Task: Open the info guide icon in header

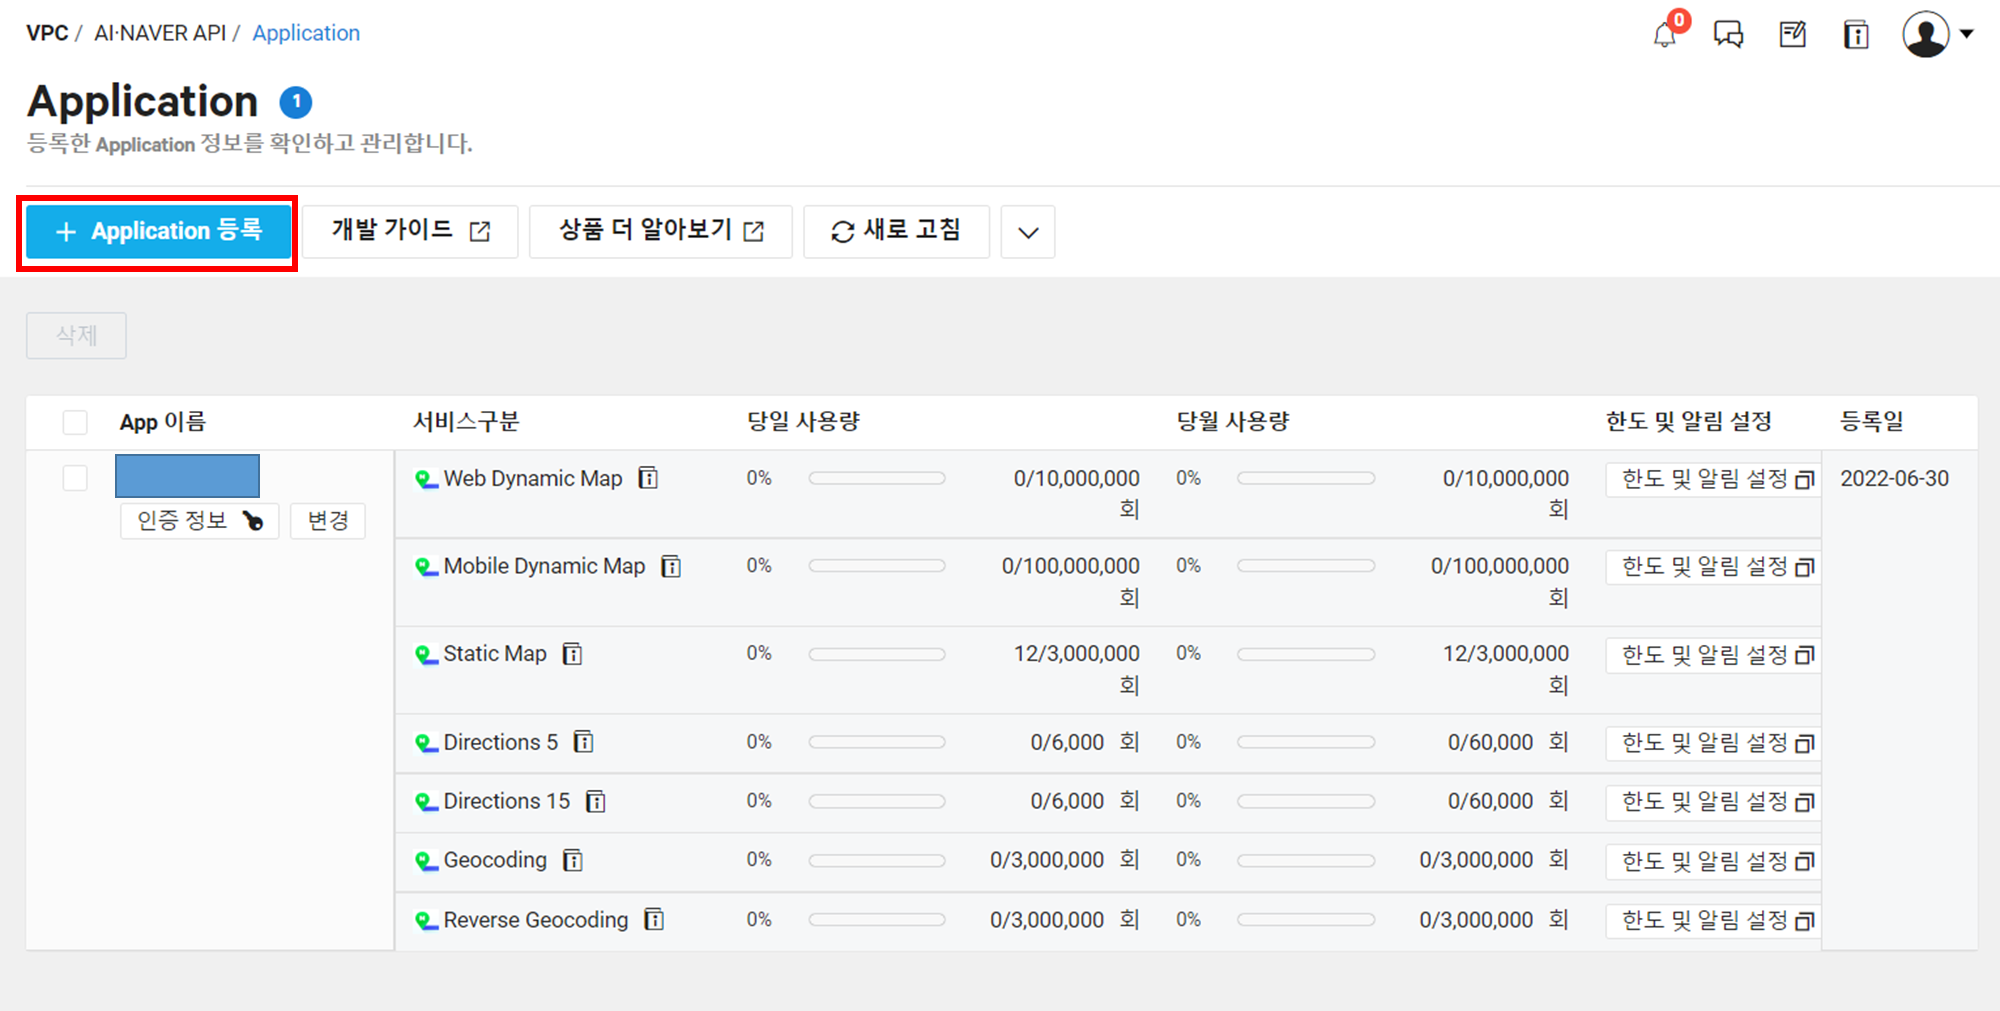Action: point(1856,35)
